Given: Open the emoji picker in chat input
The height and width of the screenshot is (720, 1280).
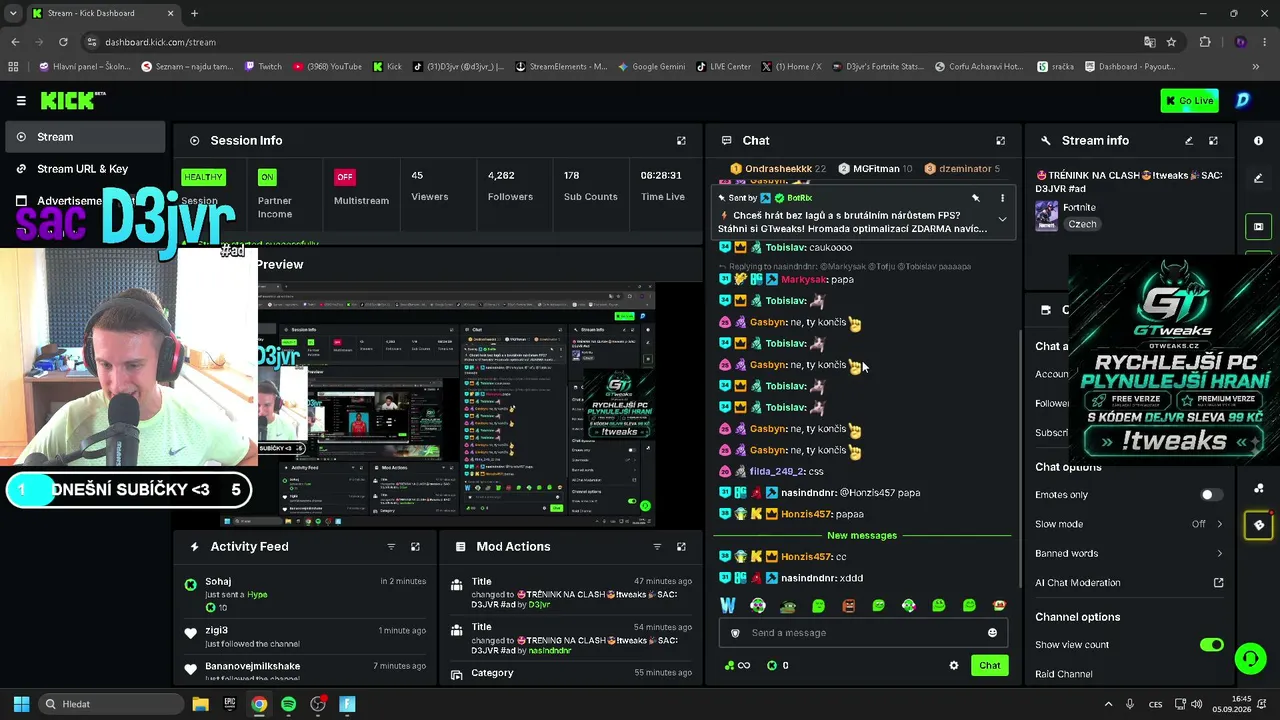Looking at the screenshot, I should pos(992,633).
